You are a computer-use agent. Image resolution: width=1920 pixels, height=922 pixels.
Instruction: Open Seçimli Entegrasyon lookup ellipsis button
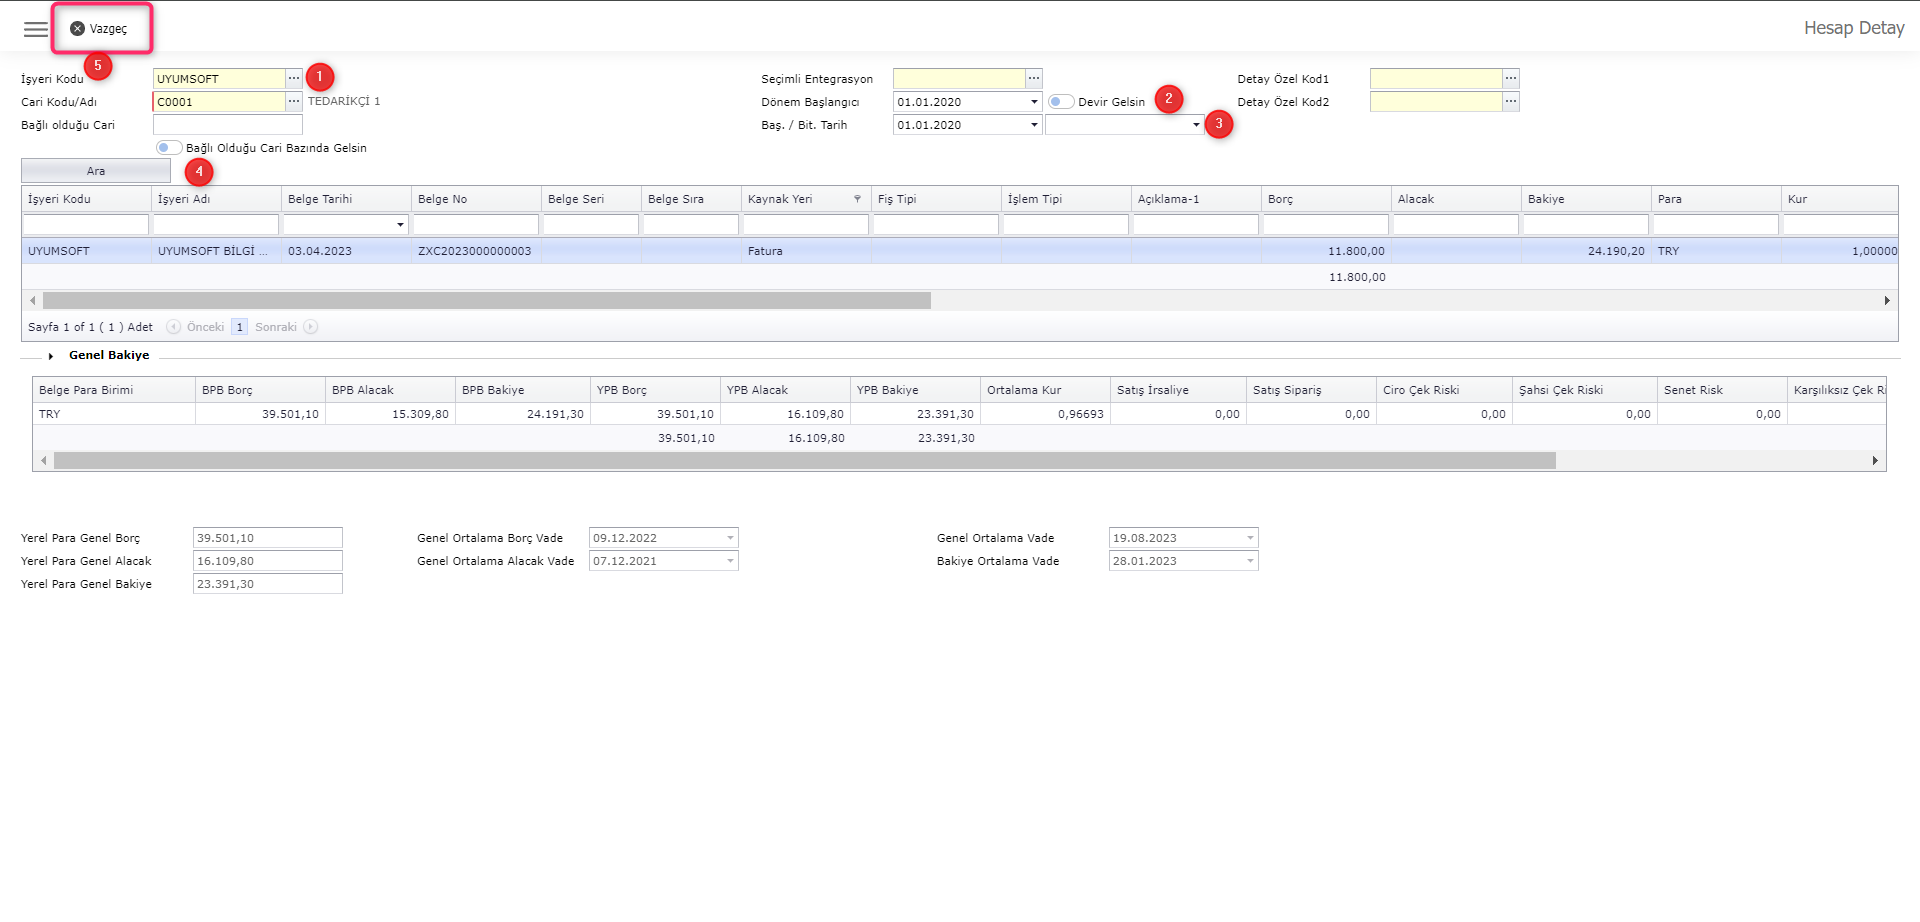click(1034, 78)
